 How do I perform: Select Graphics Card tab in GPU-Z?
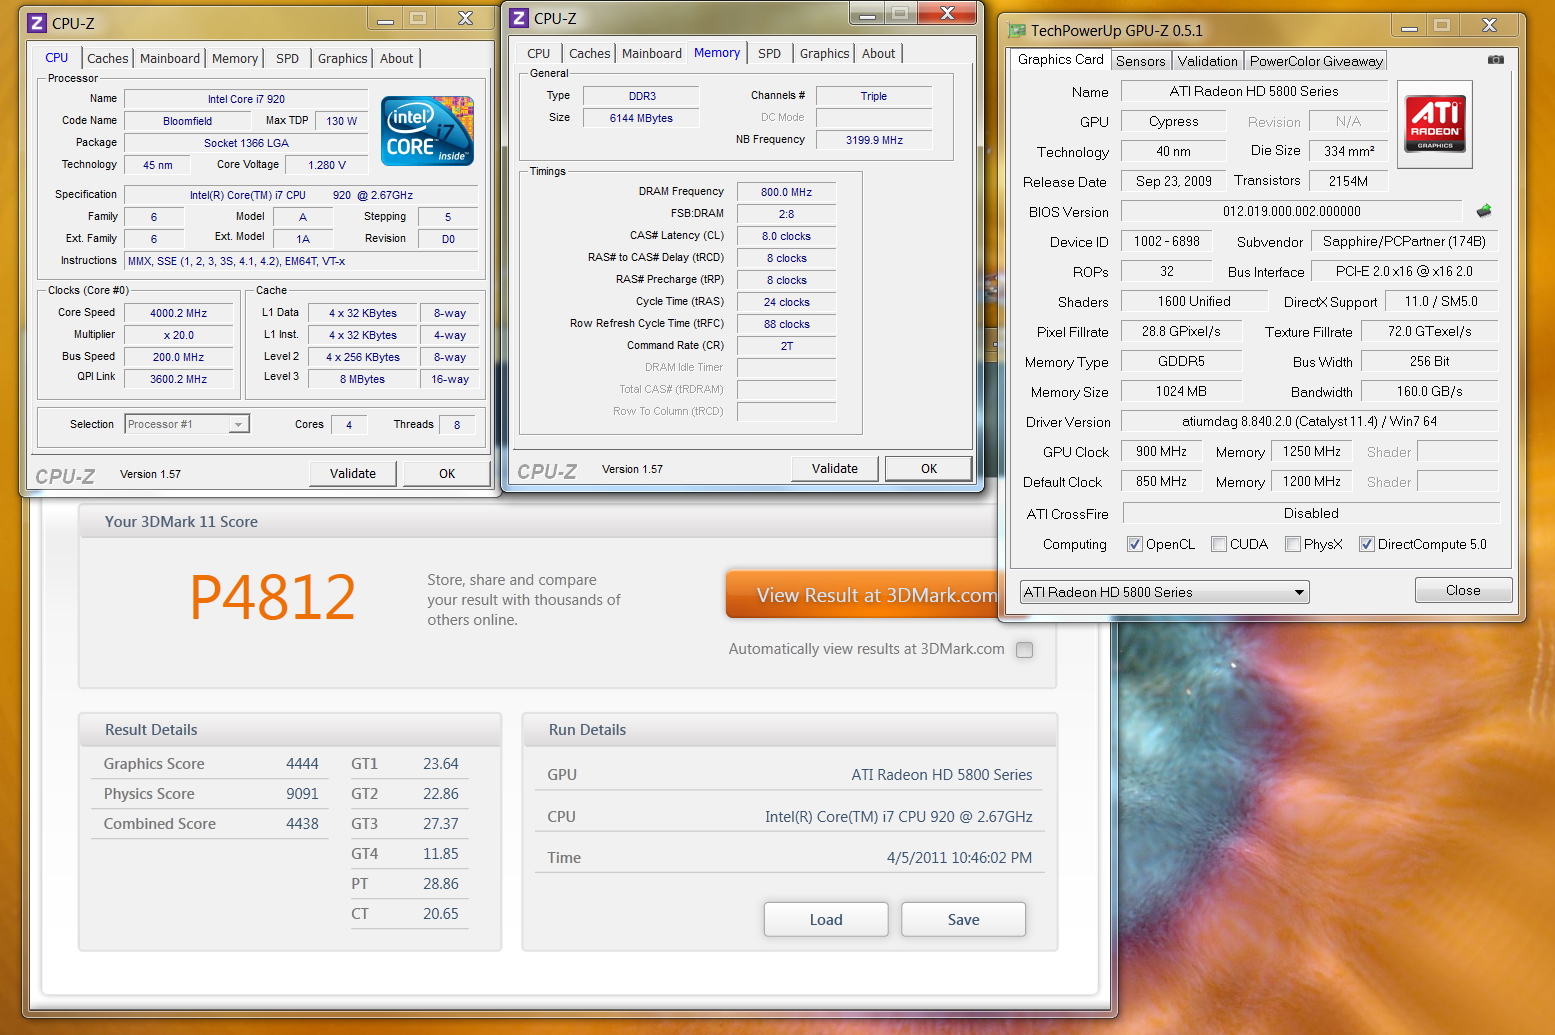1060,59
